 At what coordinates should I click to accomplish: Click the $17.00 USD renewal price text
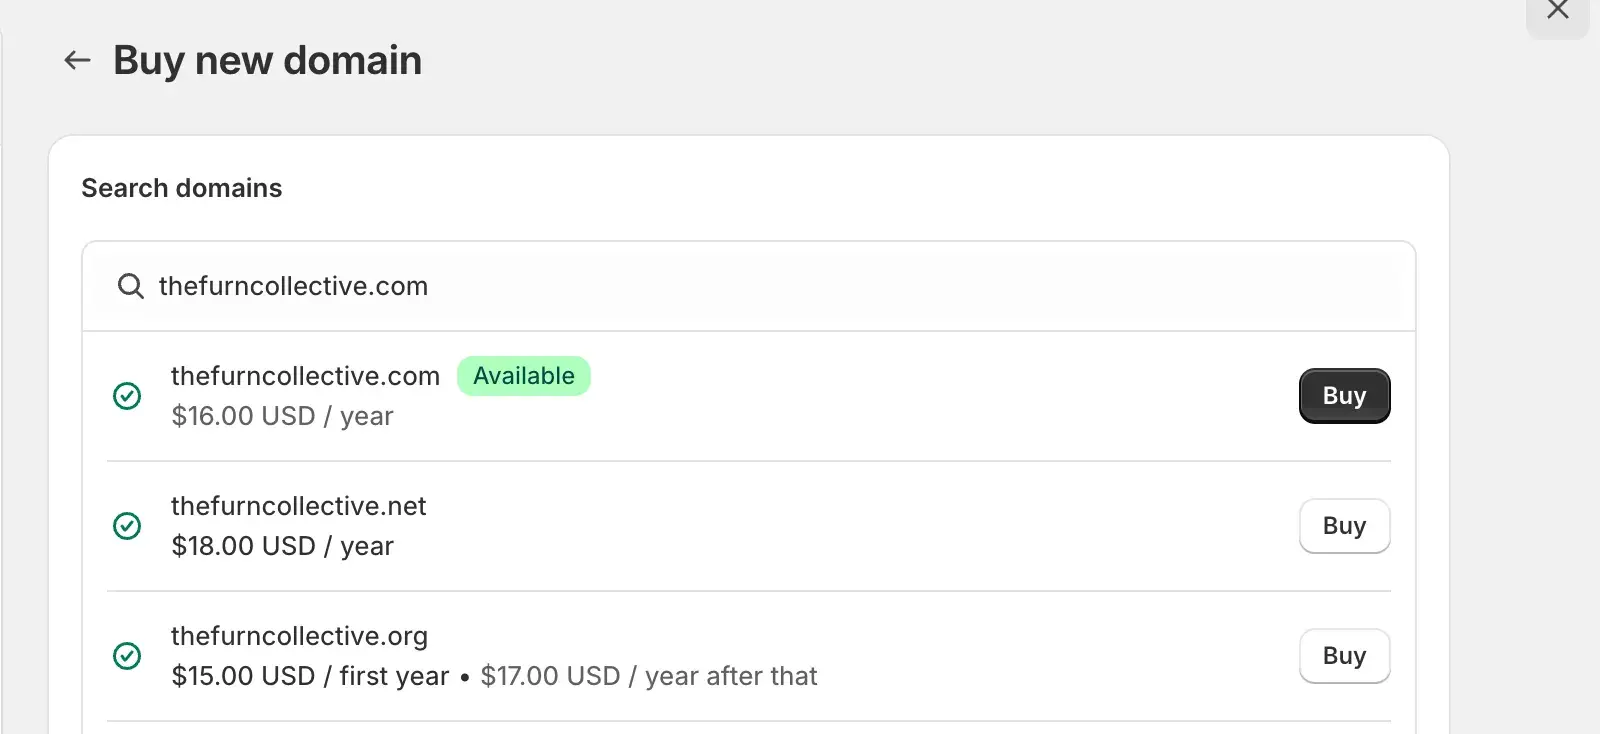(x=649, y=676)
